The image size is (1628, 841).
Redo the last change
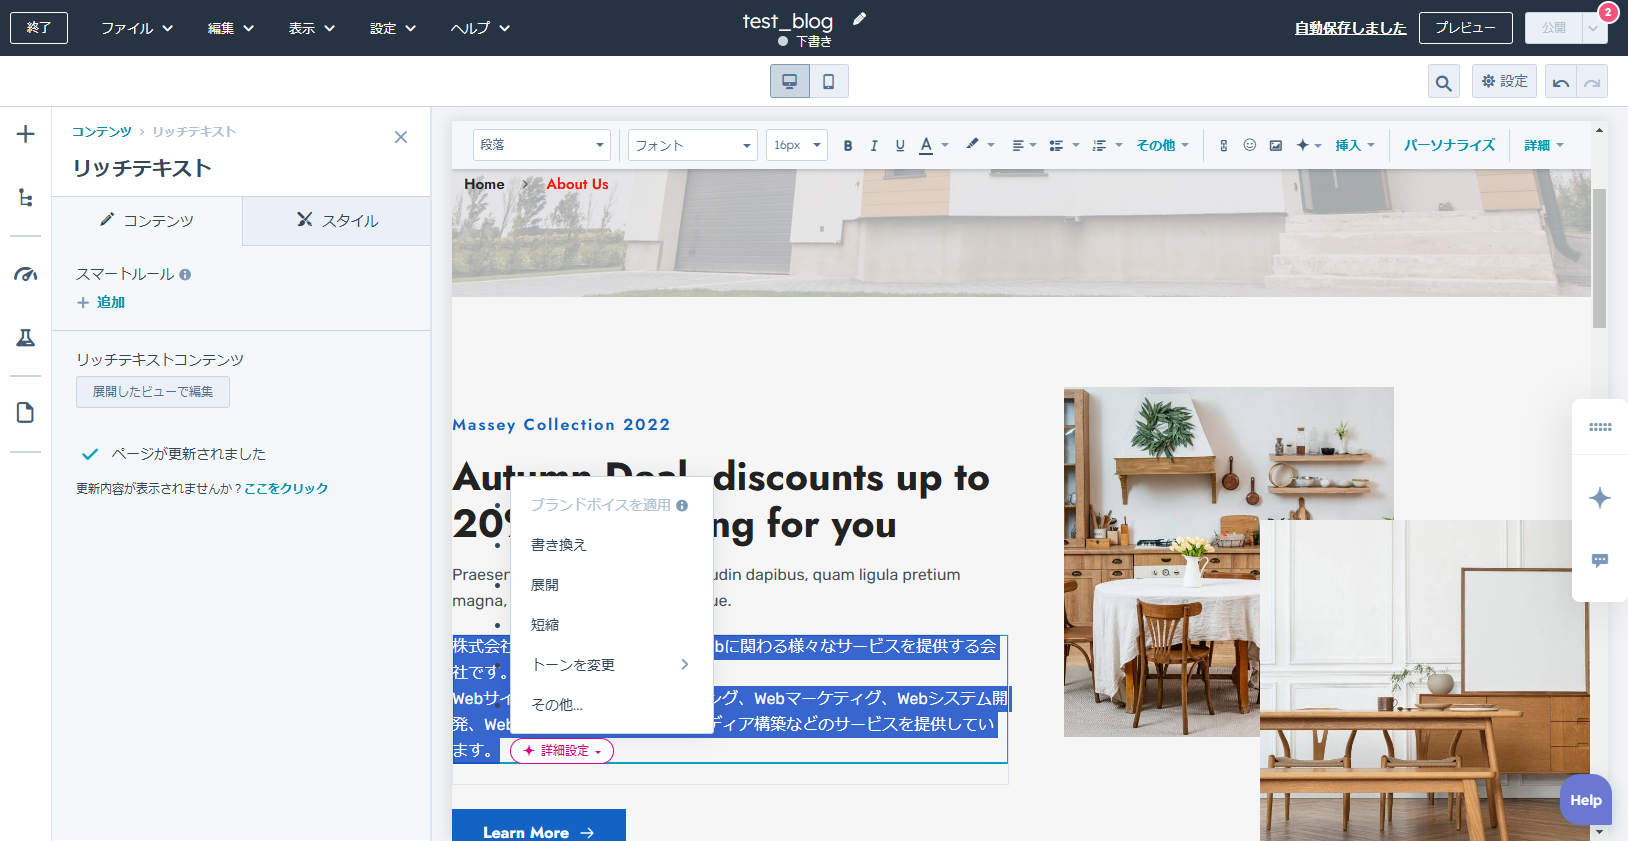1592,82
